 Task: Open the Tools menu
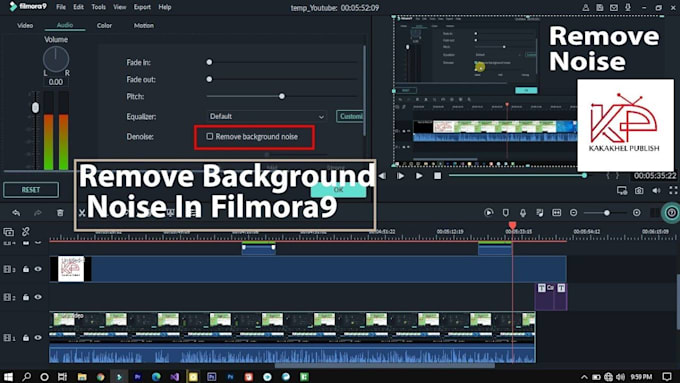[x=98, y=7]
